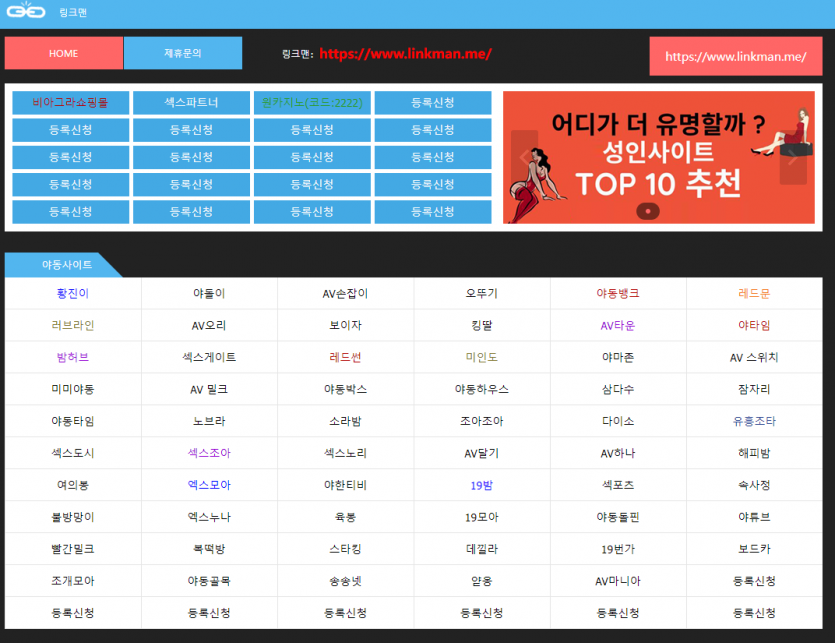Click the banner carousel indicator dot

click(648, 211)
